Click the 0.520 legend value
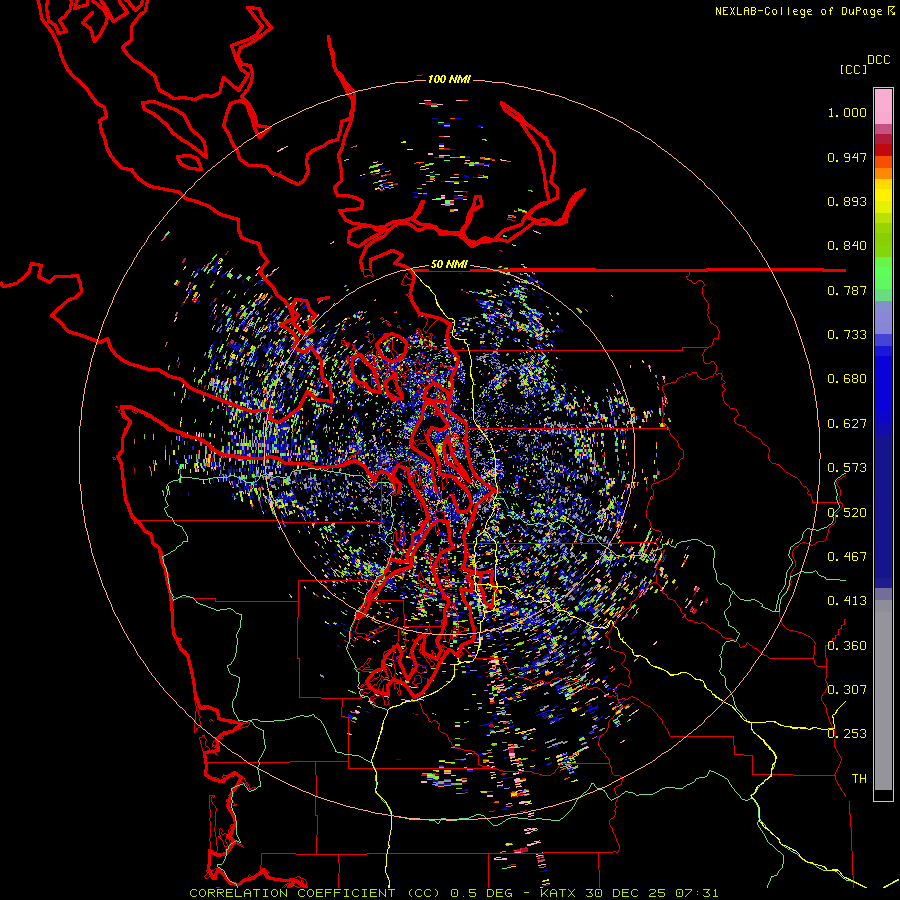This screenshot has width=900, height=900. pos(847,513)
